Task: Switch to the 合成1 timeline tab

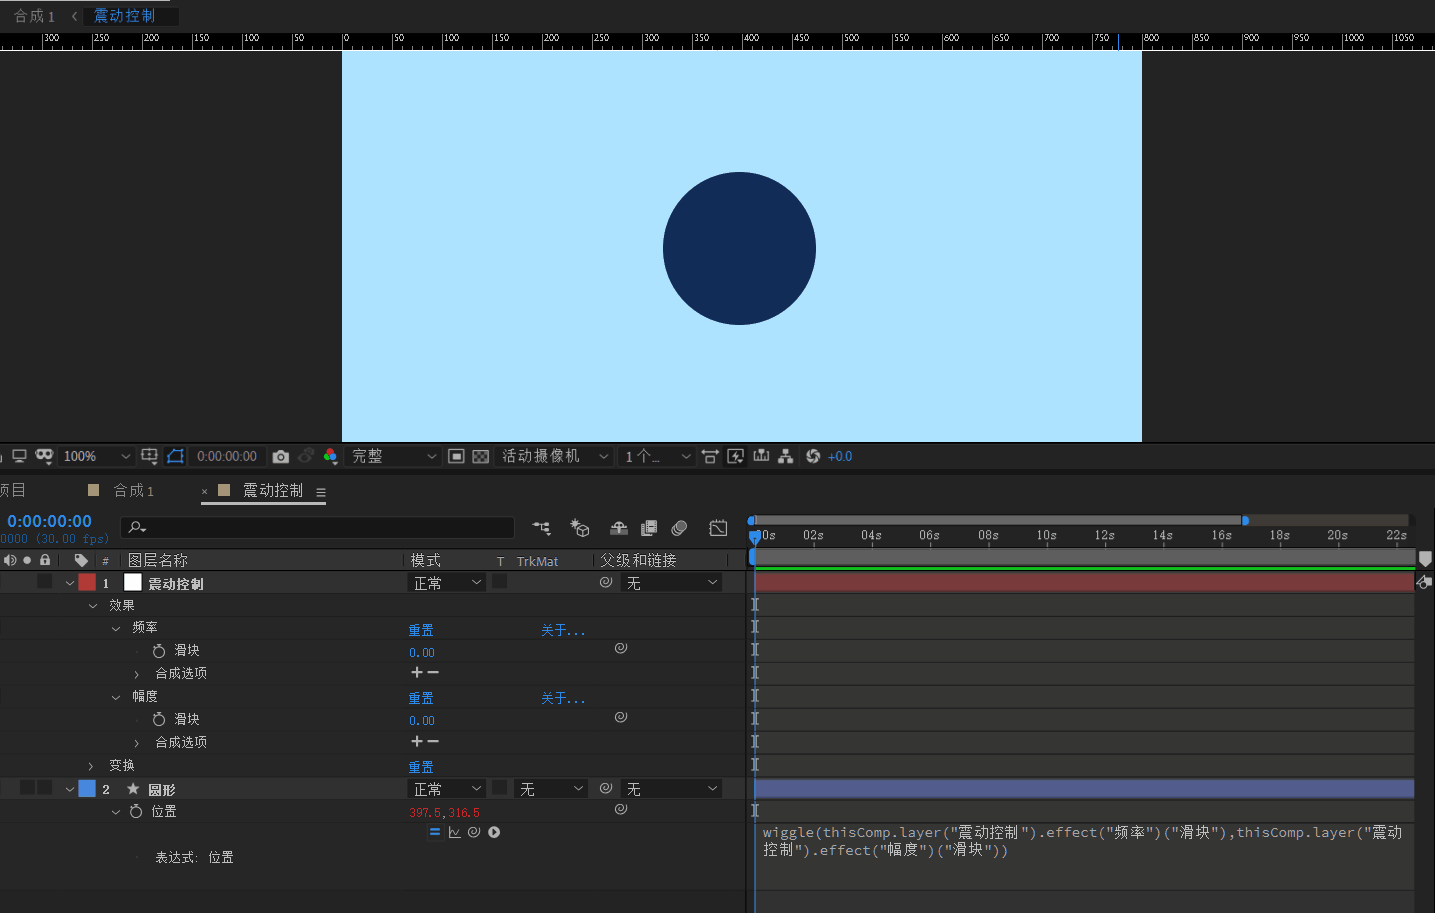Action: pos(134,490)
